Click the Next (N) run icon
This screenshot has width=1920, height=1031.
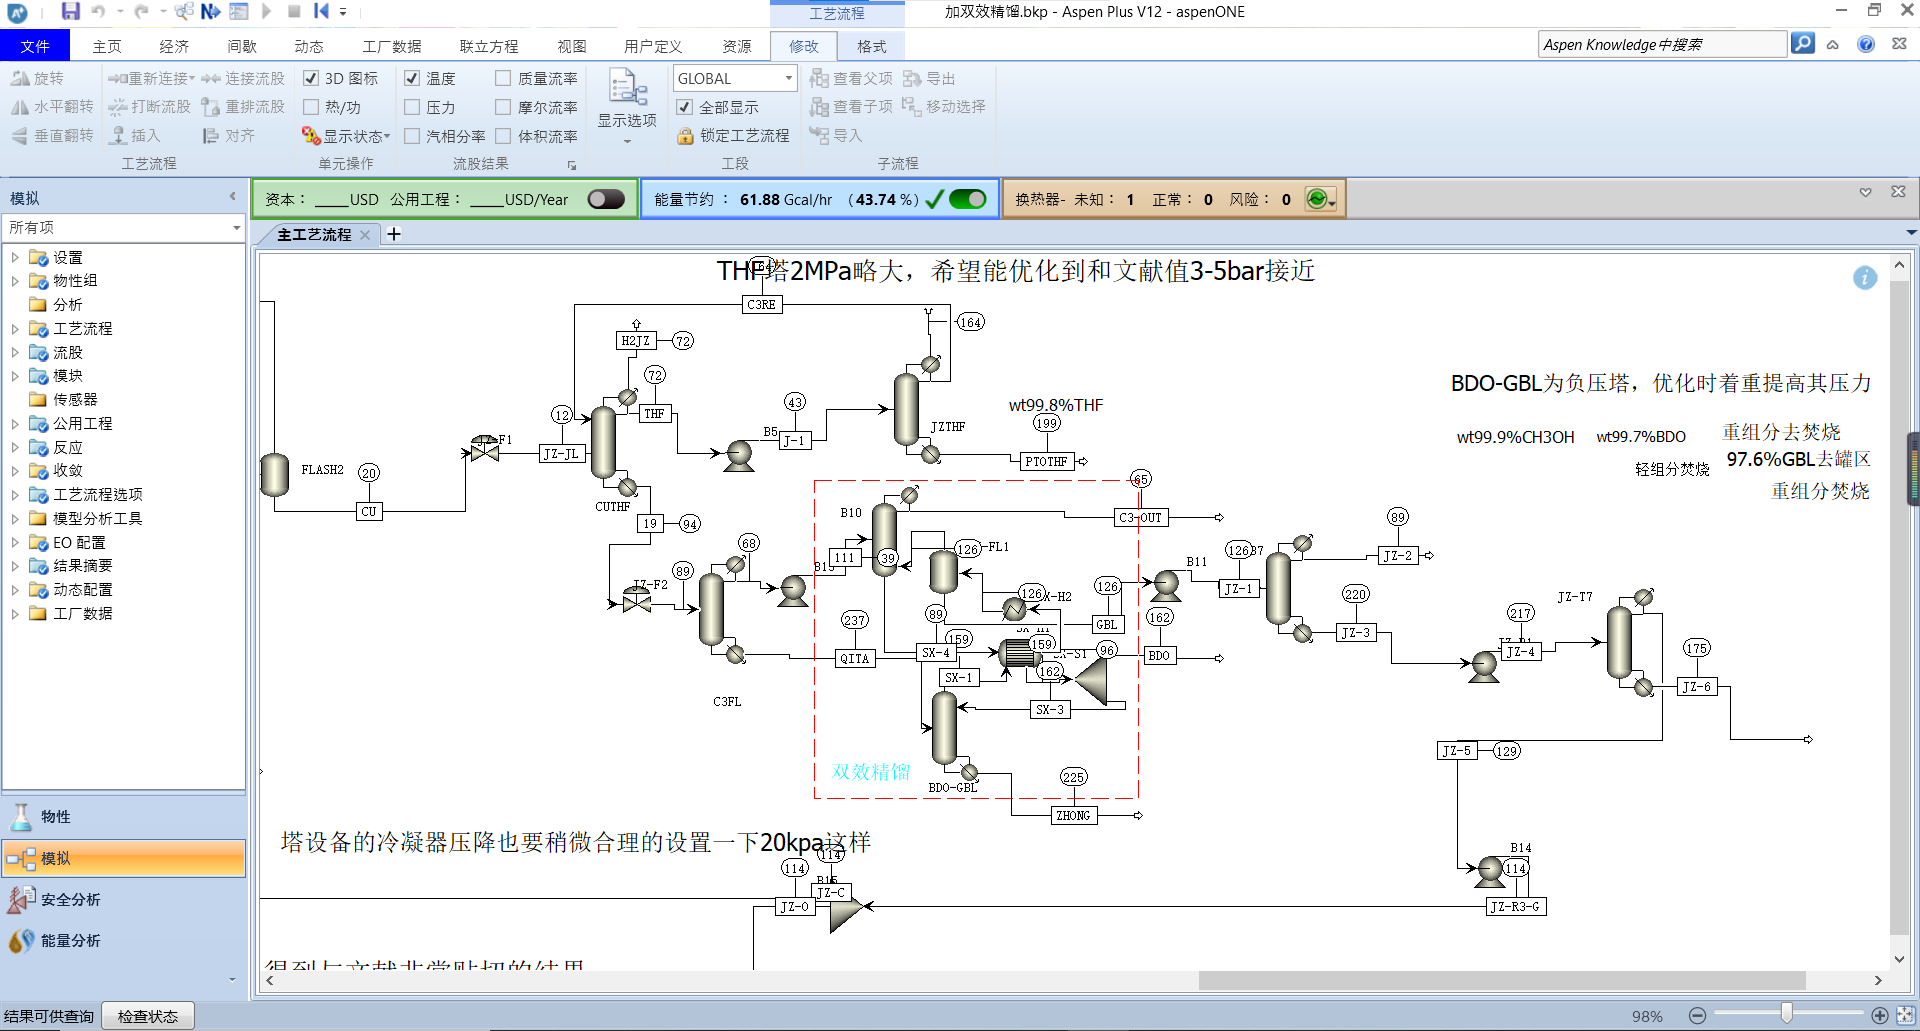point(210,11)
